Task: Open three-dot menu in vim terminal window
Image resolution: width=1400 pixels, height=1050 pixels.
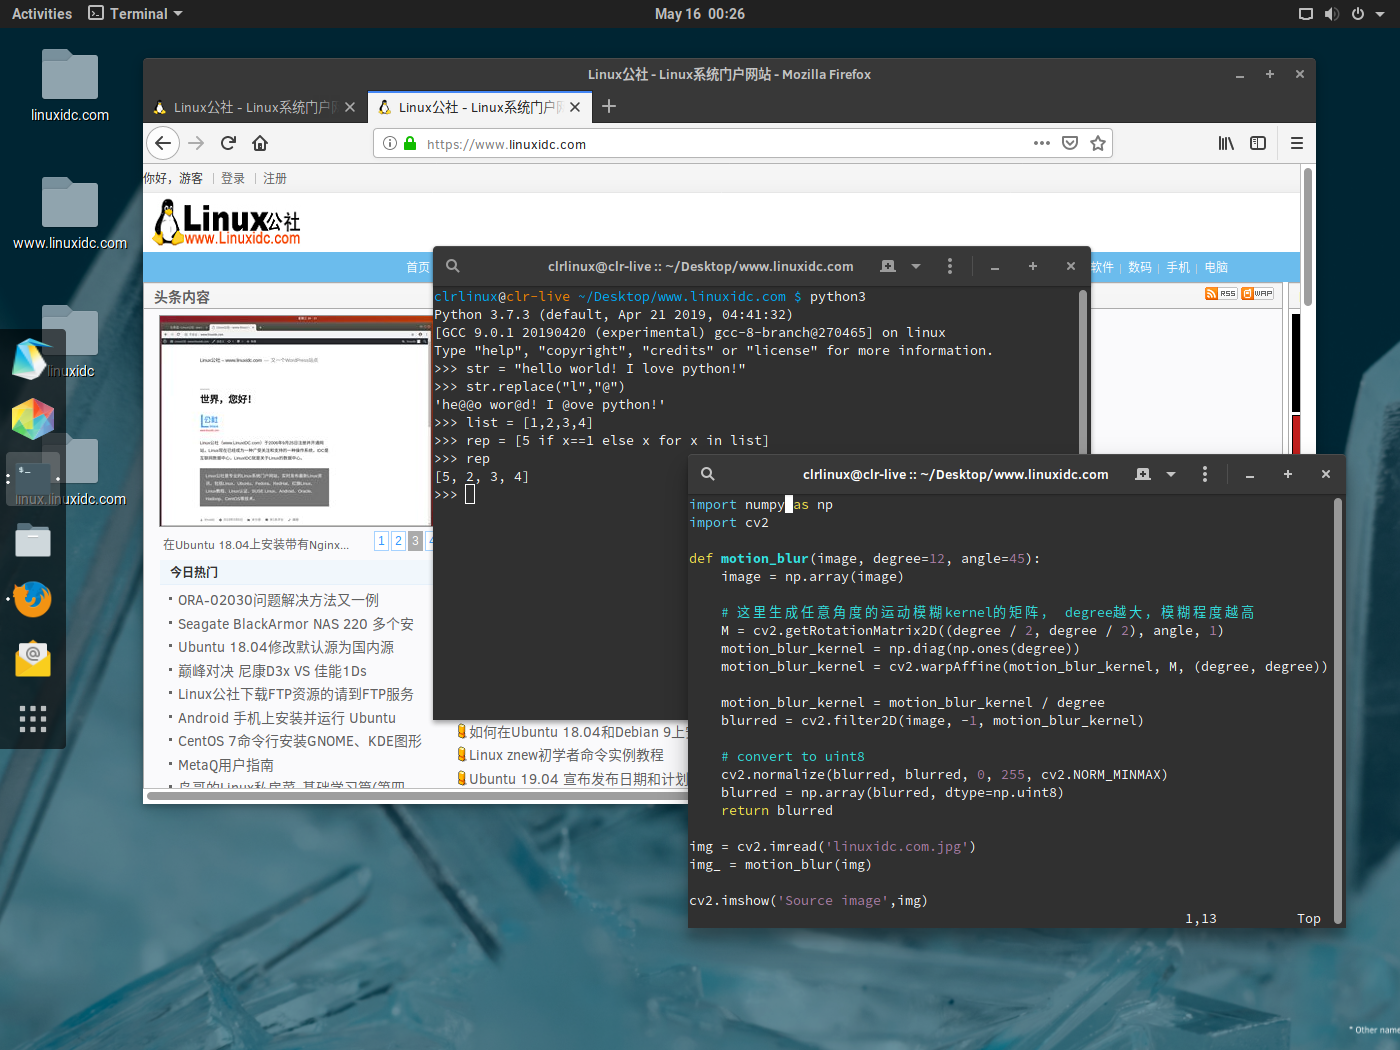Action: [x=1205, y=474]
